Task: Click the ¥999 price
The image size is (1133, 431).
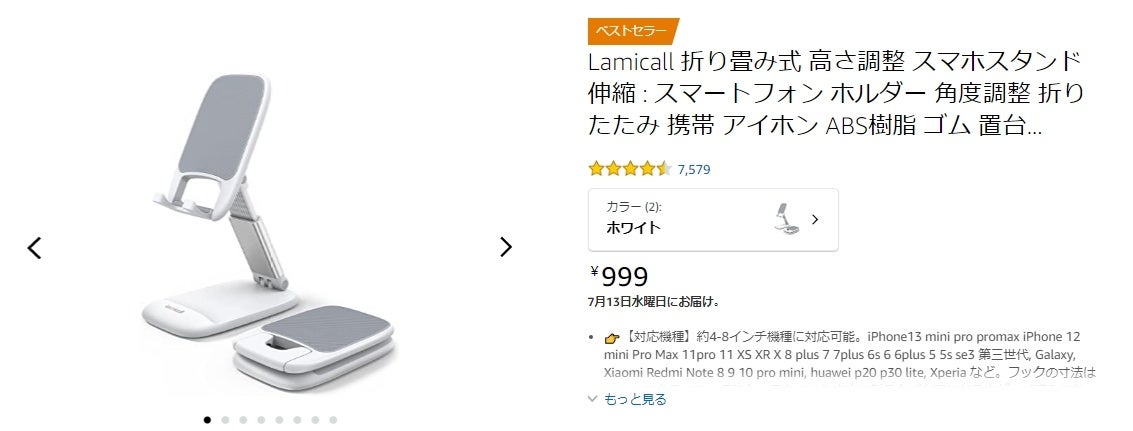Action: click(x=620, y=276)
